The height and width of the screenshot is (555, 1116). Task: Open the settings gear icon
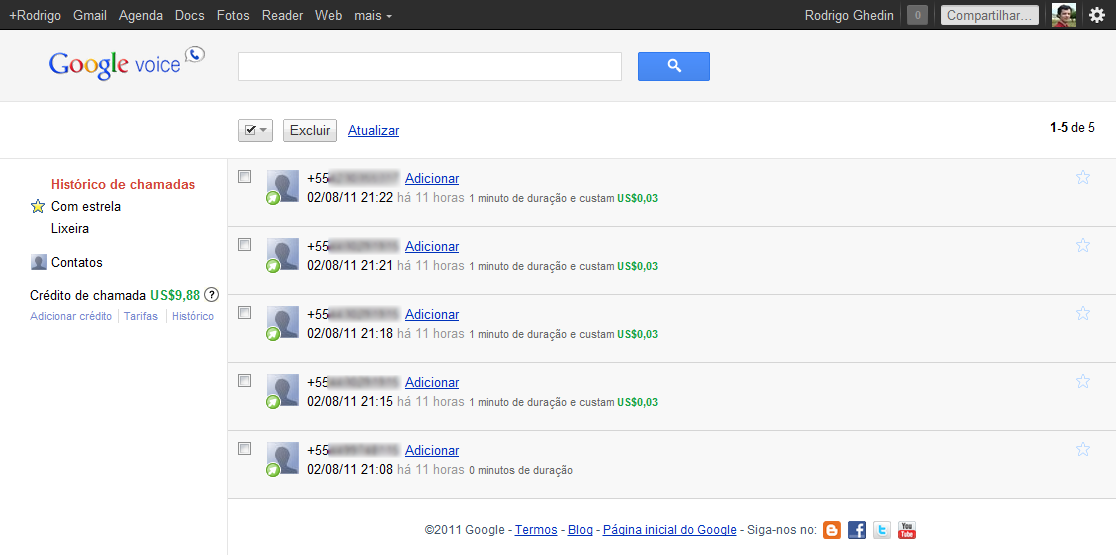(1097, 15)
